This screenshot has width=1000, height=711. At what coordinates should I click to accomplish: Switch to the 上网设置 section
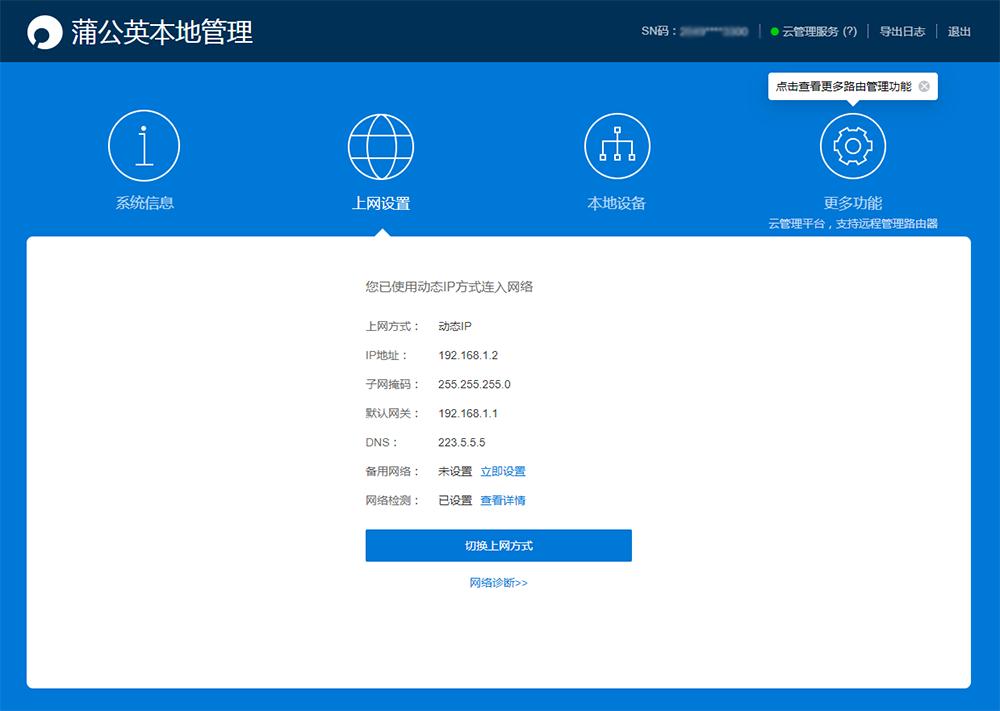[380, 201]
